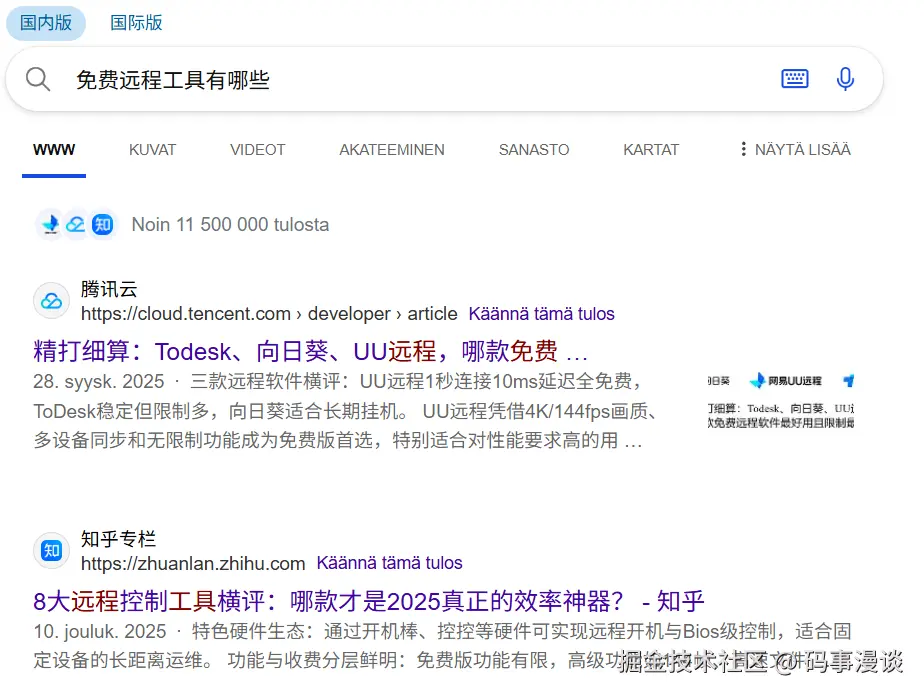Switch to 国际版 version
Image resolution: width=924 pixels, height=696 pixels.
point(136,23)
